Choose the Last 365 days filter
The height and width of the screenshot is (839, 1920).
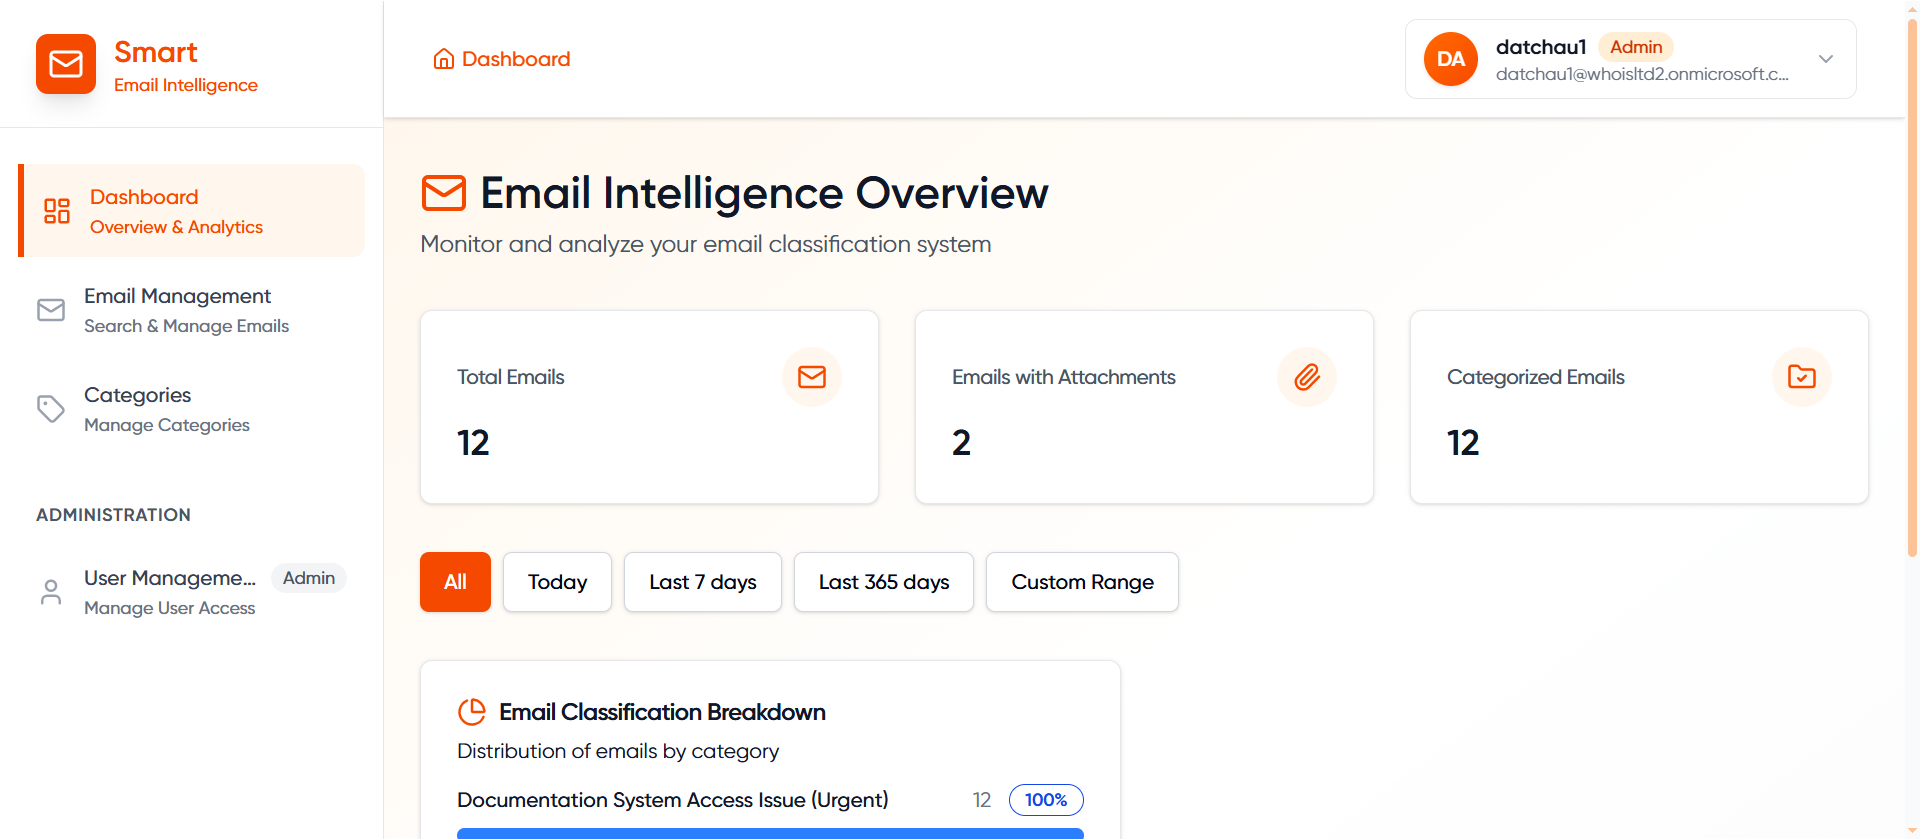883,582
